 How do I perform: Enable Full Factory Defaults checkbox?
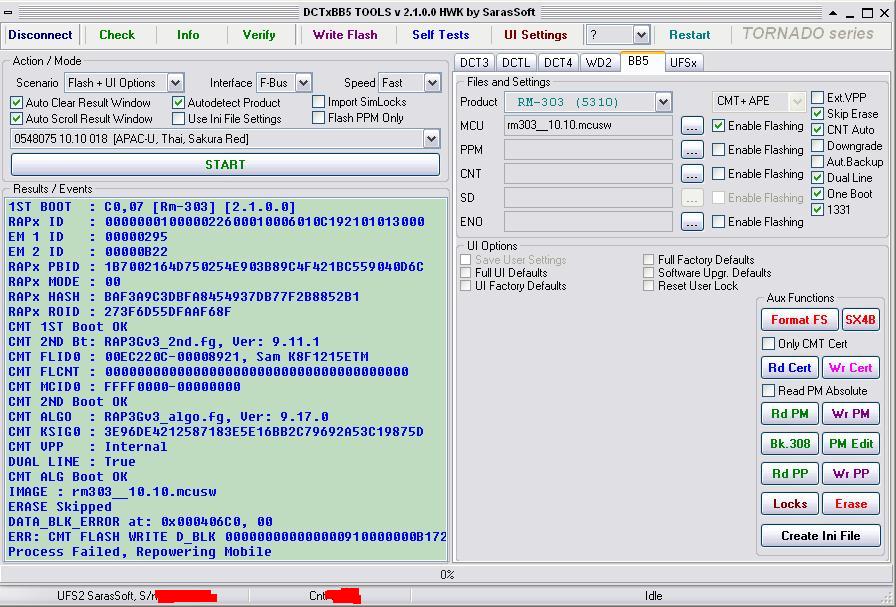[649, 259]
